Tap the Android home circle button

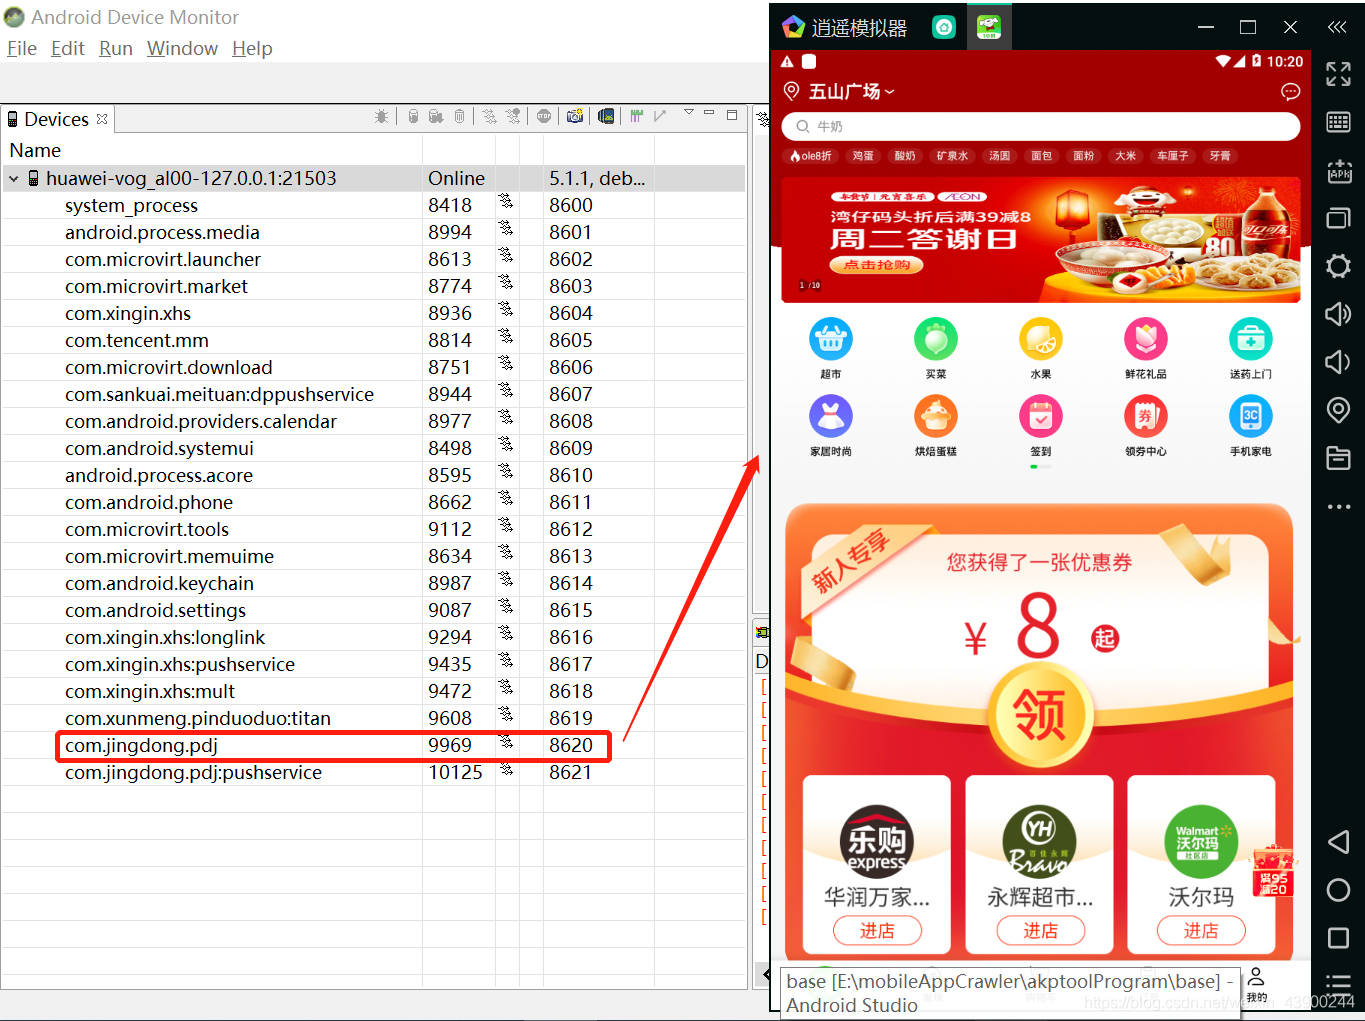pos(1338,890)
